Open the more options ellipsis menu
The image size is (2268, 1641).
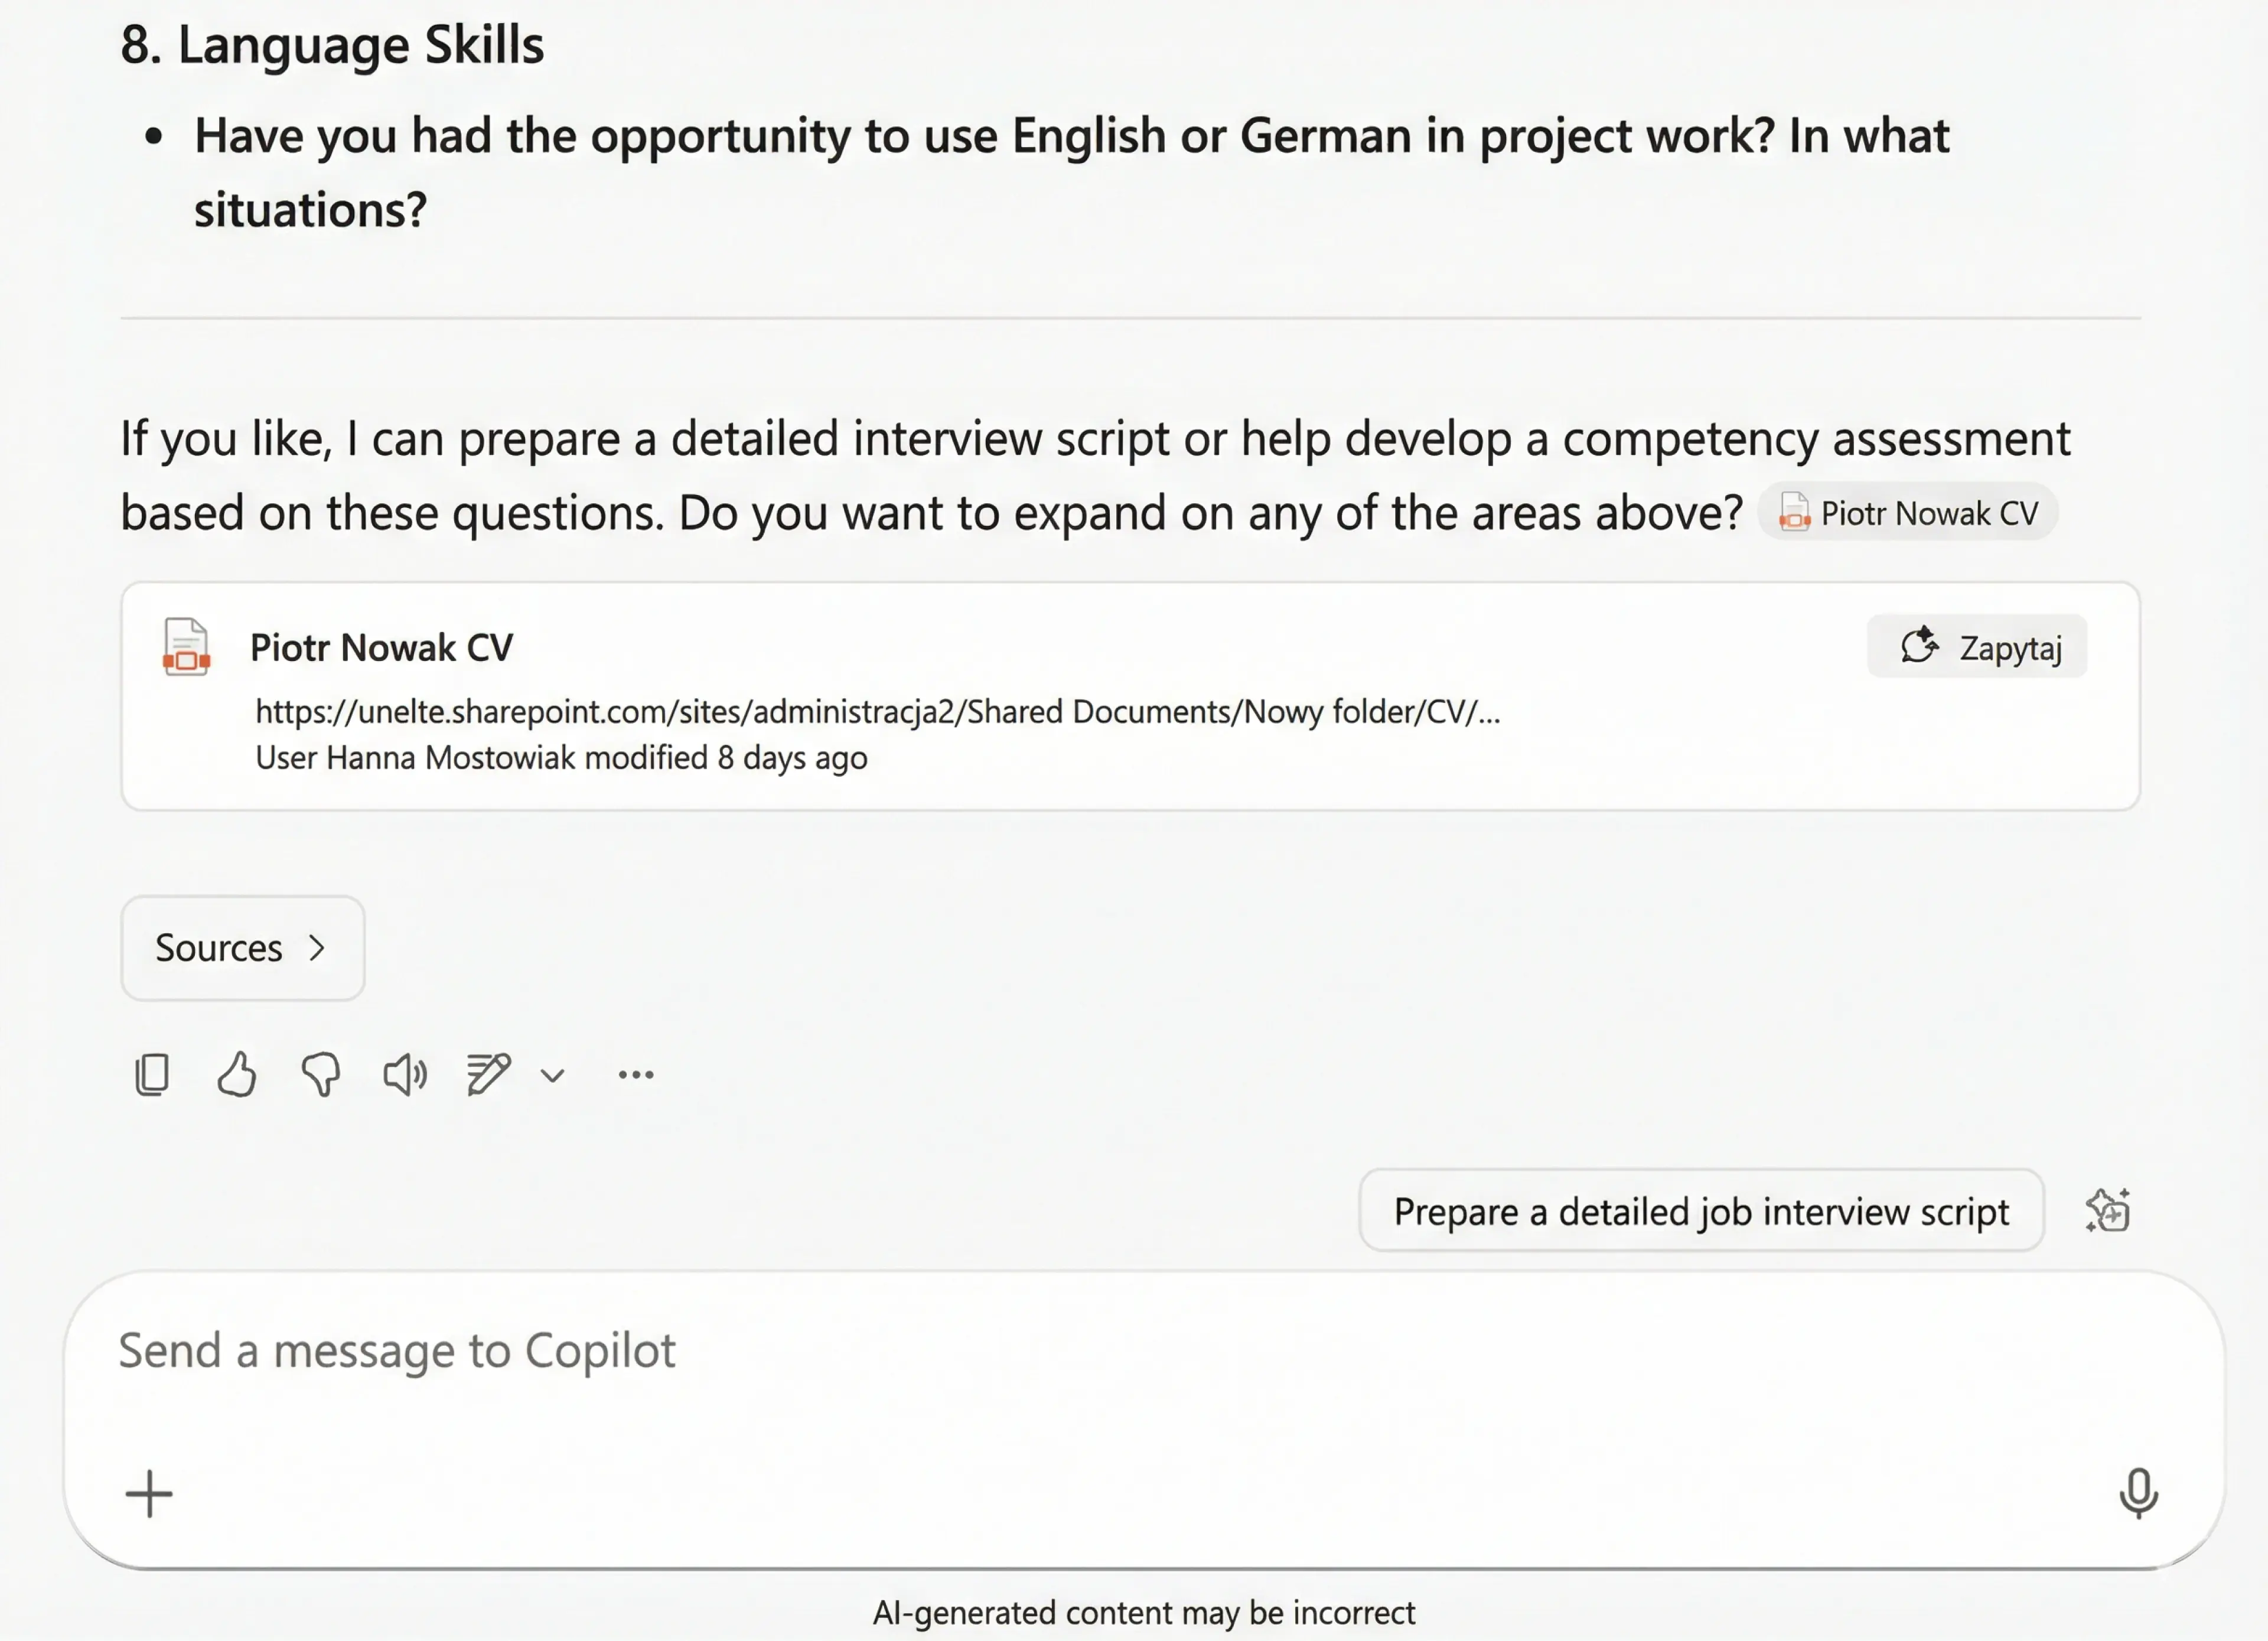coord(636,1075)
